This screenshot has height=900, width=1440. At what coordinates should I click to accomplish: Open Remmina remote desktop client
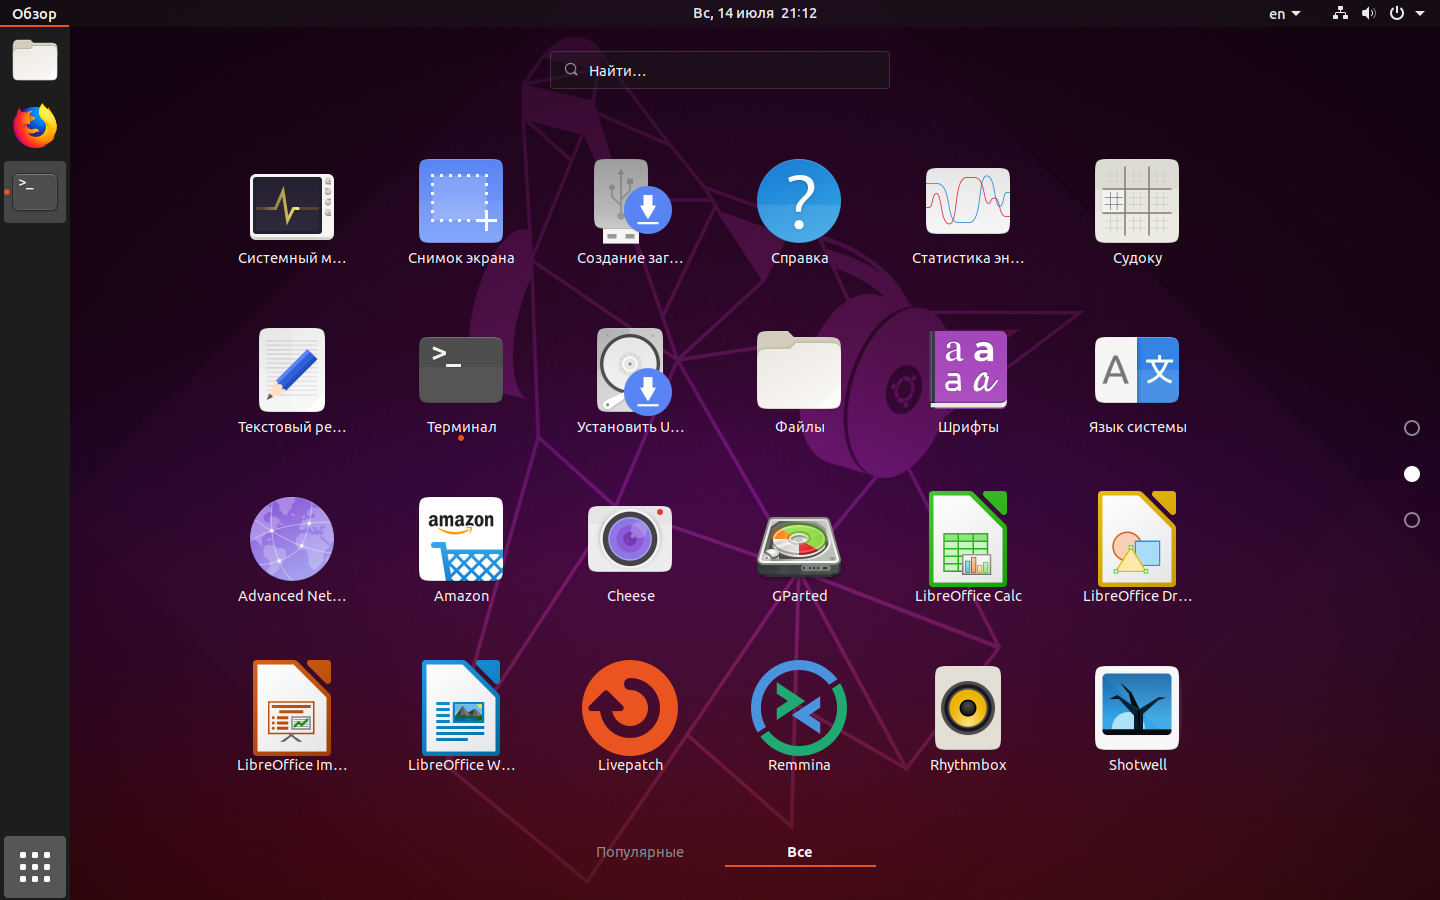[799, 709]
